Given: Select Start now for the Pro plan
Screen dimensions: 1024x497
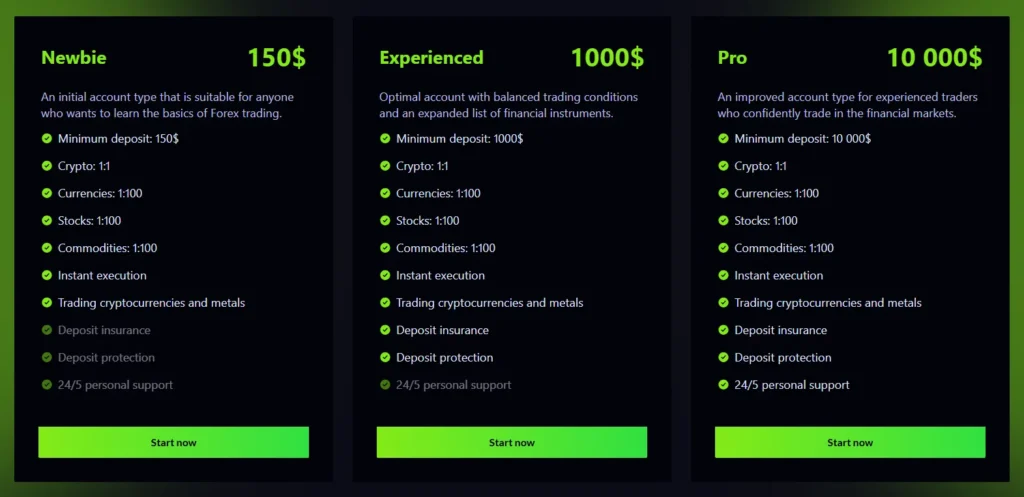Looking at the screenshot, I should [x=850, y=442].
